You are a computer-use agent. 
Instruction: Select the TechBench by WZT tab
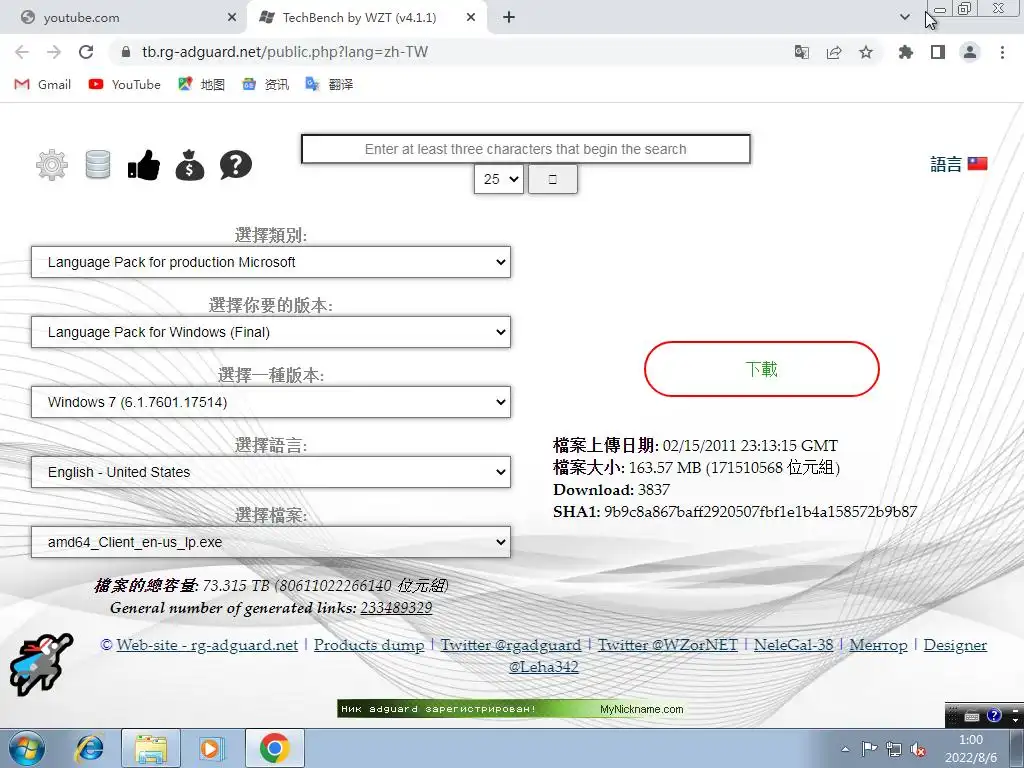click(366, 18)
